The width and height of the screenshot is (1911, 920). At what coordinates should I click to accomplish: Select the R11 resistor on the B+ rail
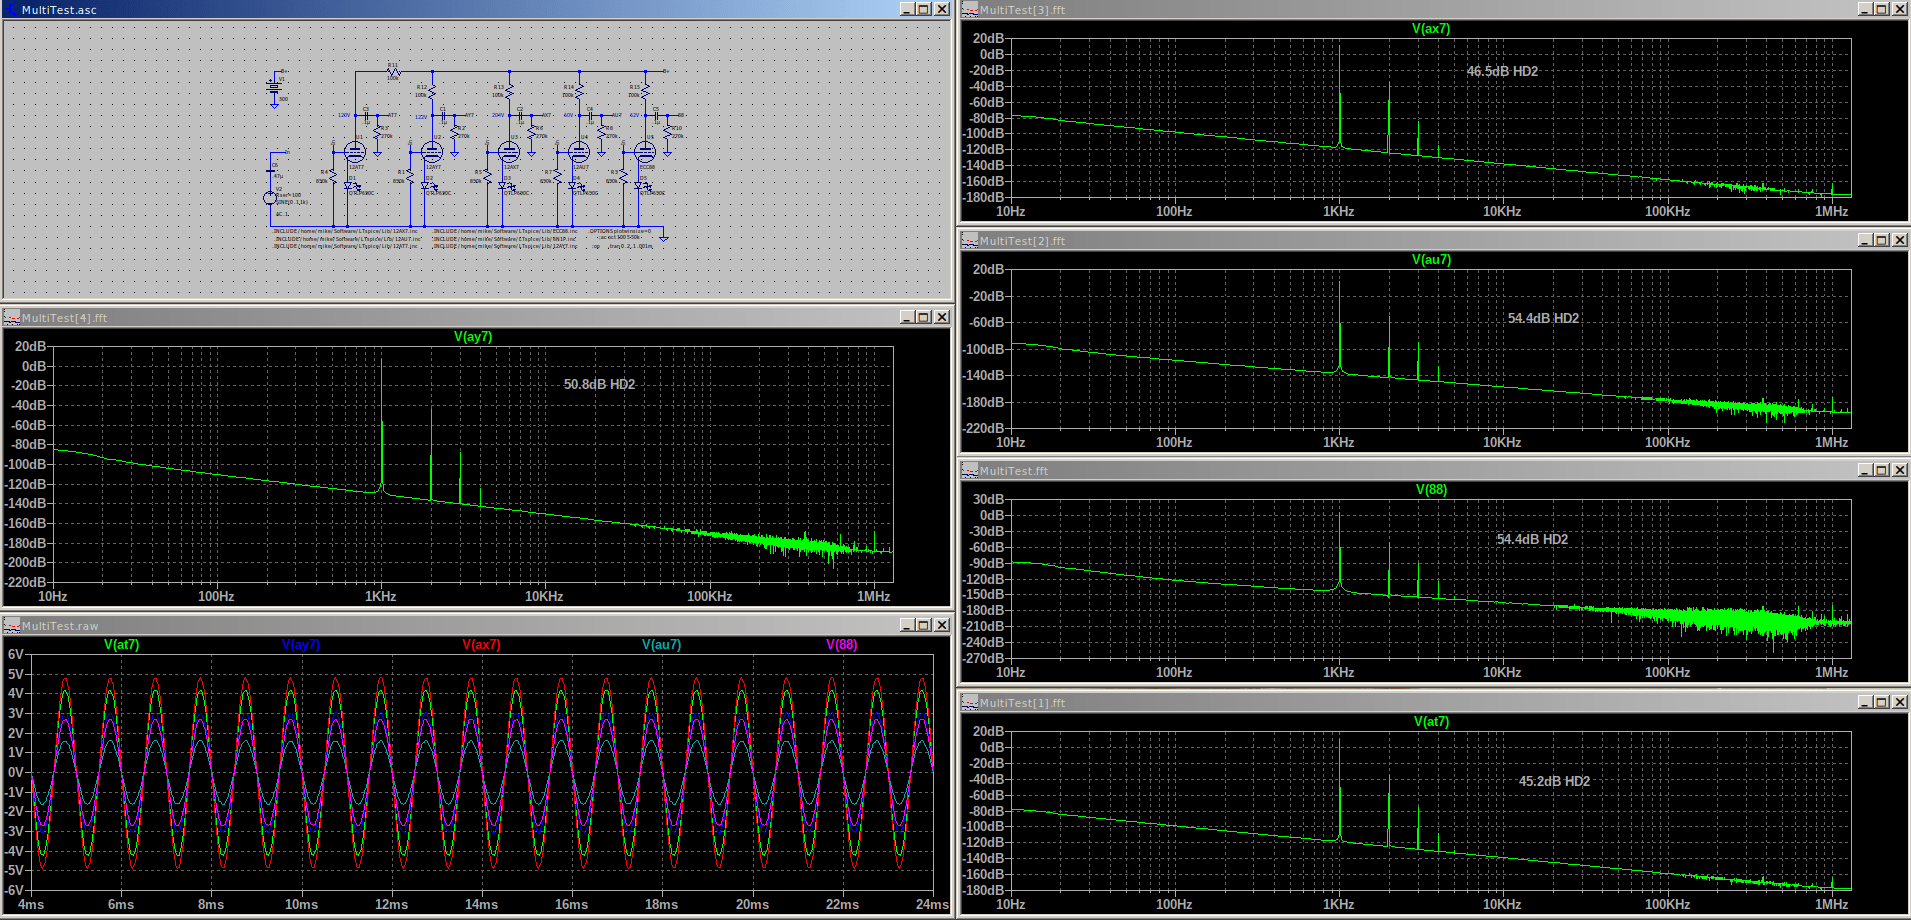click(x=393, y=72)
